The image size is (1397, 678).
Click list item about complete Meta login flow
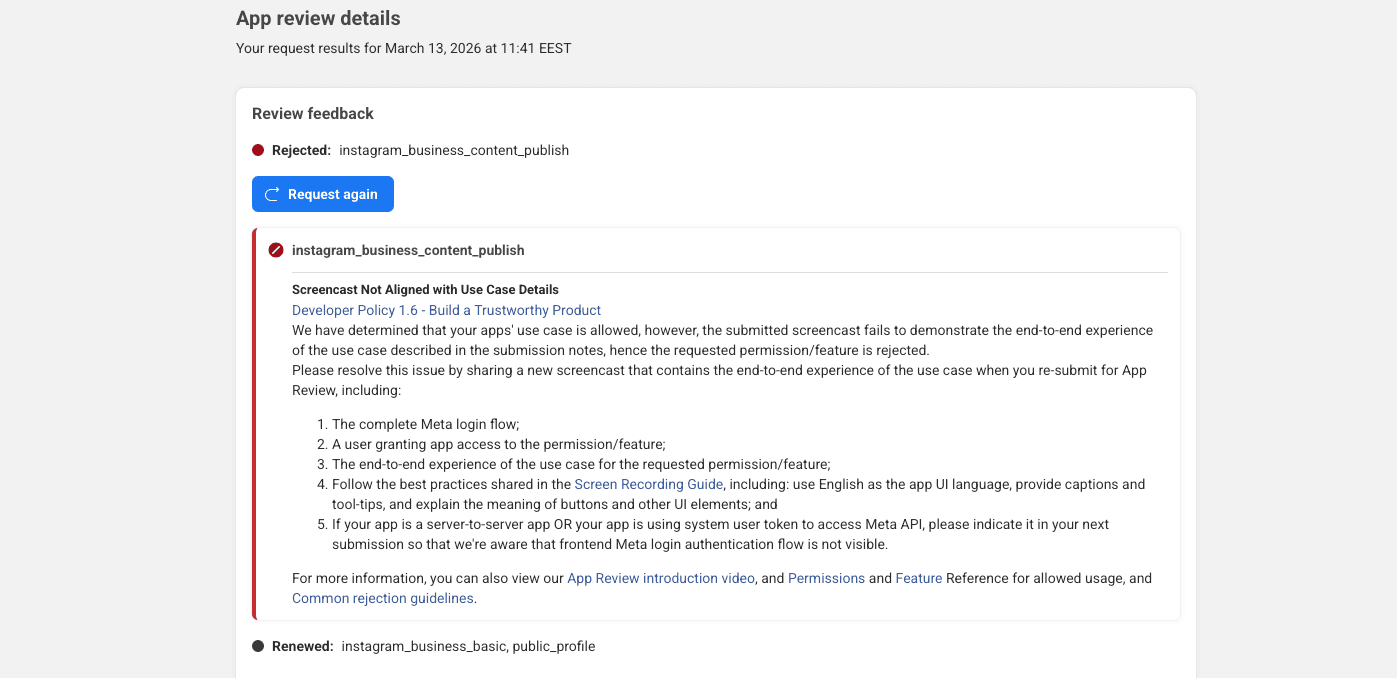425,424
